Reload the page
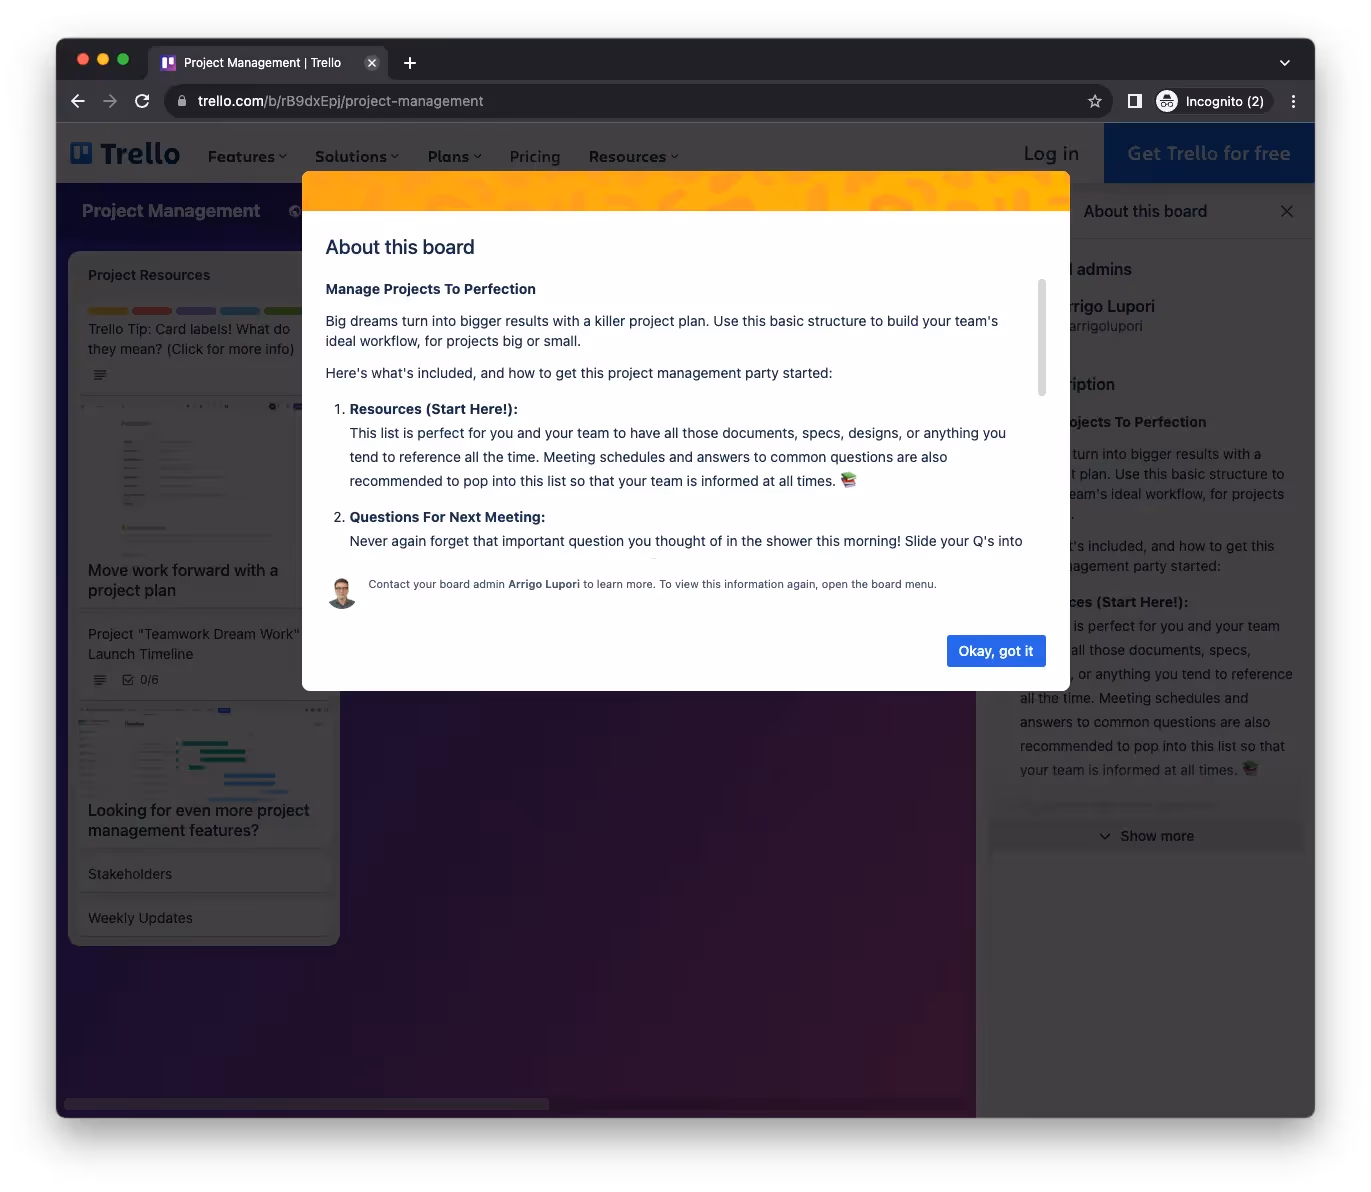Image resolution: width=1371 pixels, height=1192 pixels. (142, 101)
